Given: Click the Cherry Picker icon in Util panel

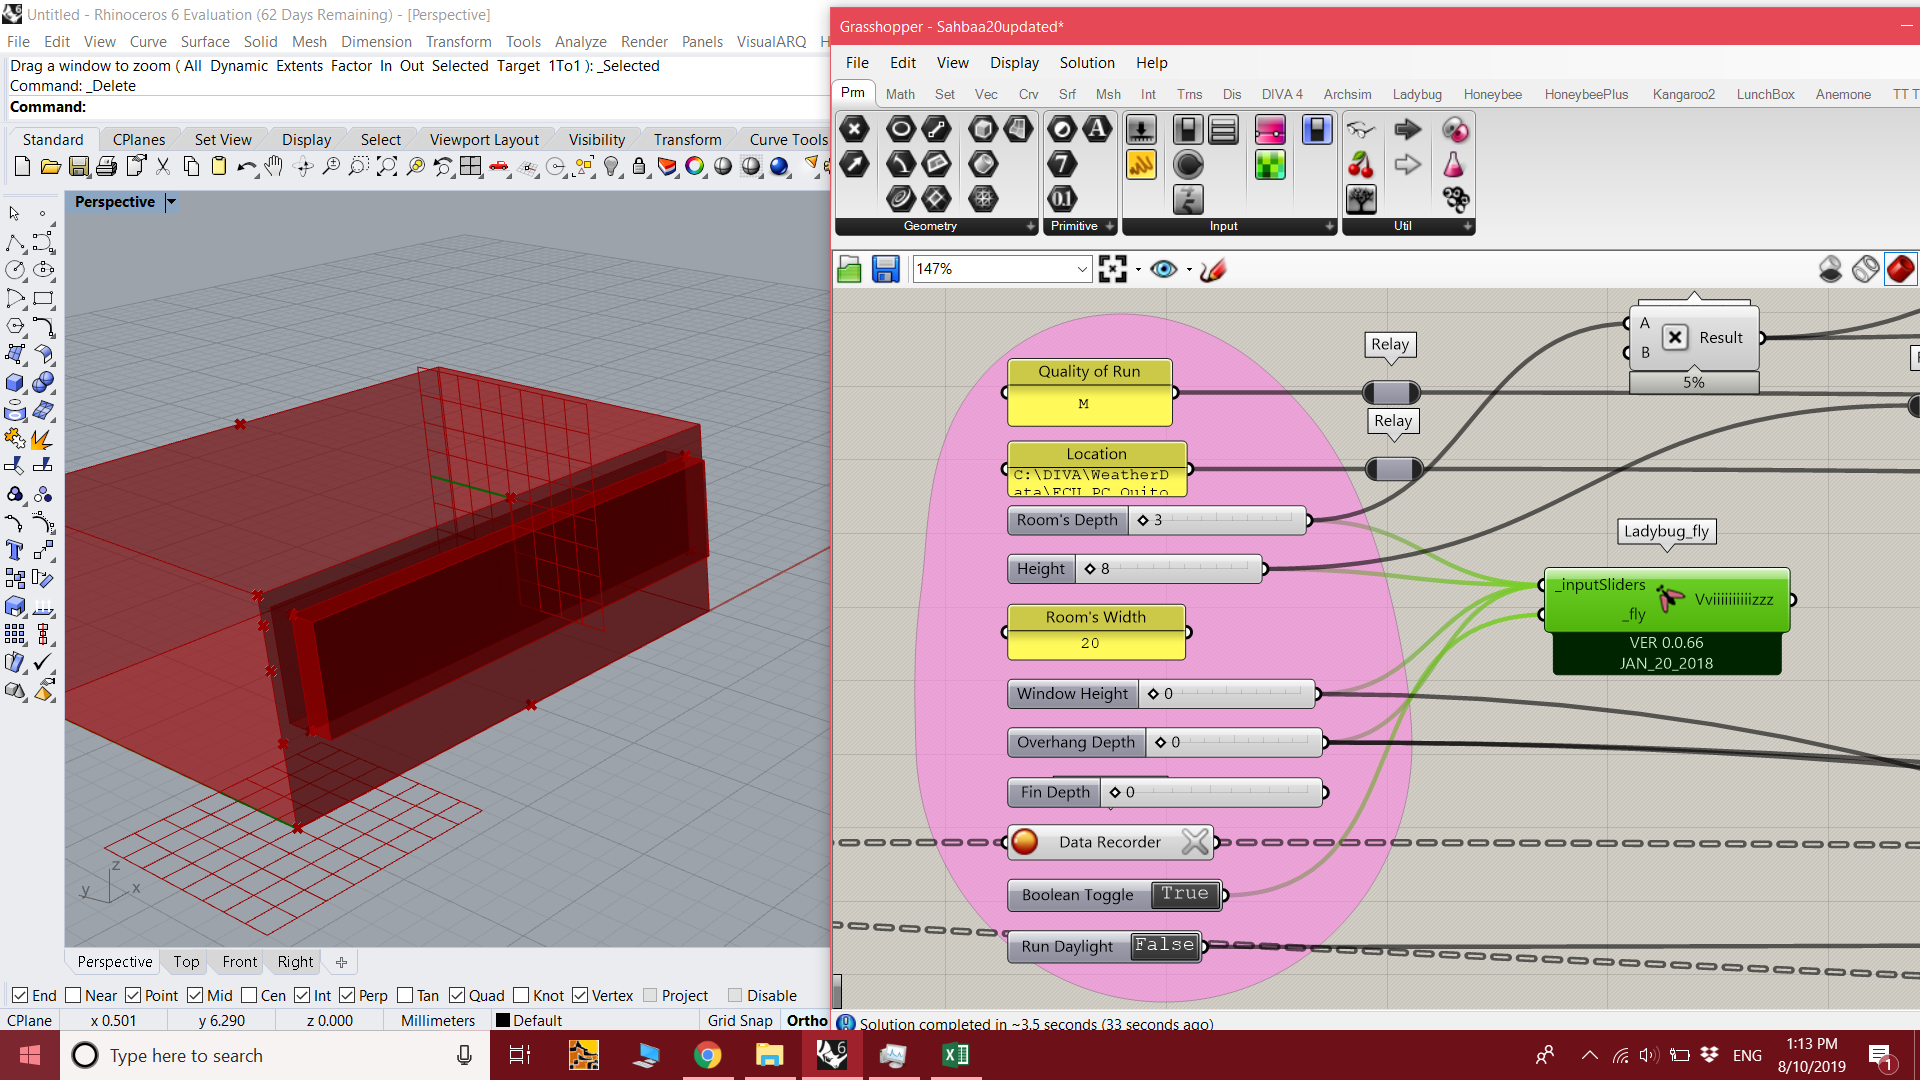Looking at the screenshot, I should point(1361,165).
